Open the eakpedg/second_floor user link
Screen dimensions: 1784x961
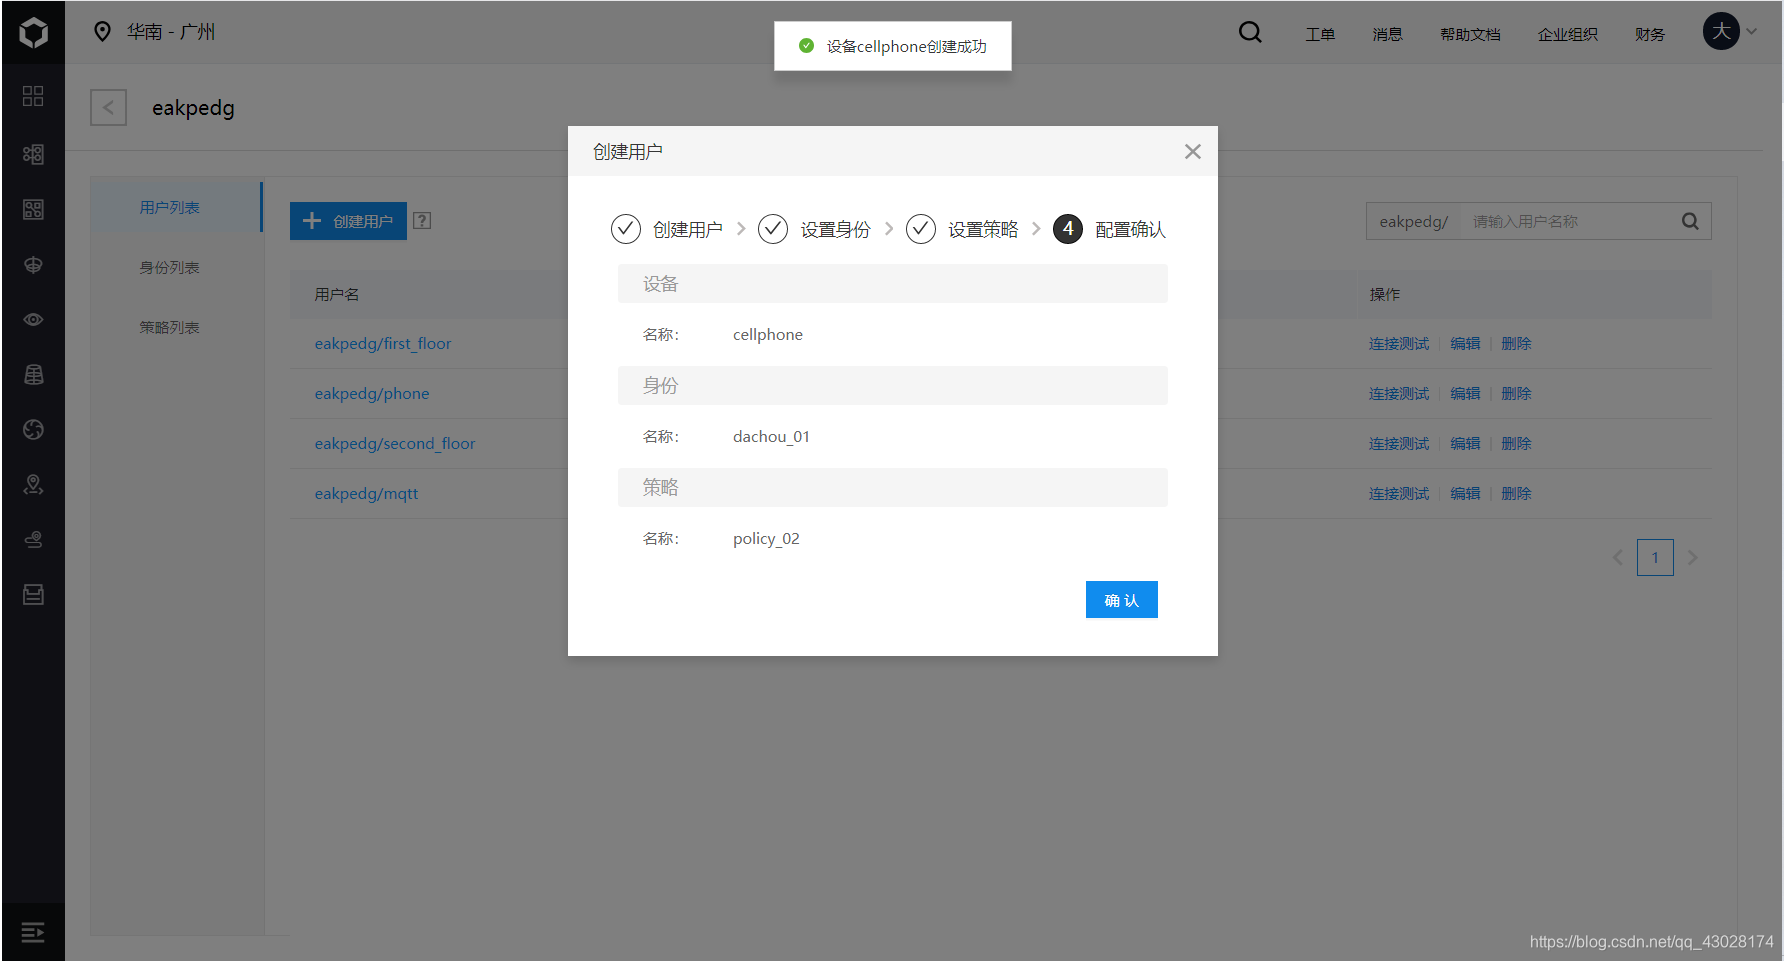(x=395, y=444)
